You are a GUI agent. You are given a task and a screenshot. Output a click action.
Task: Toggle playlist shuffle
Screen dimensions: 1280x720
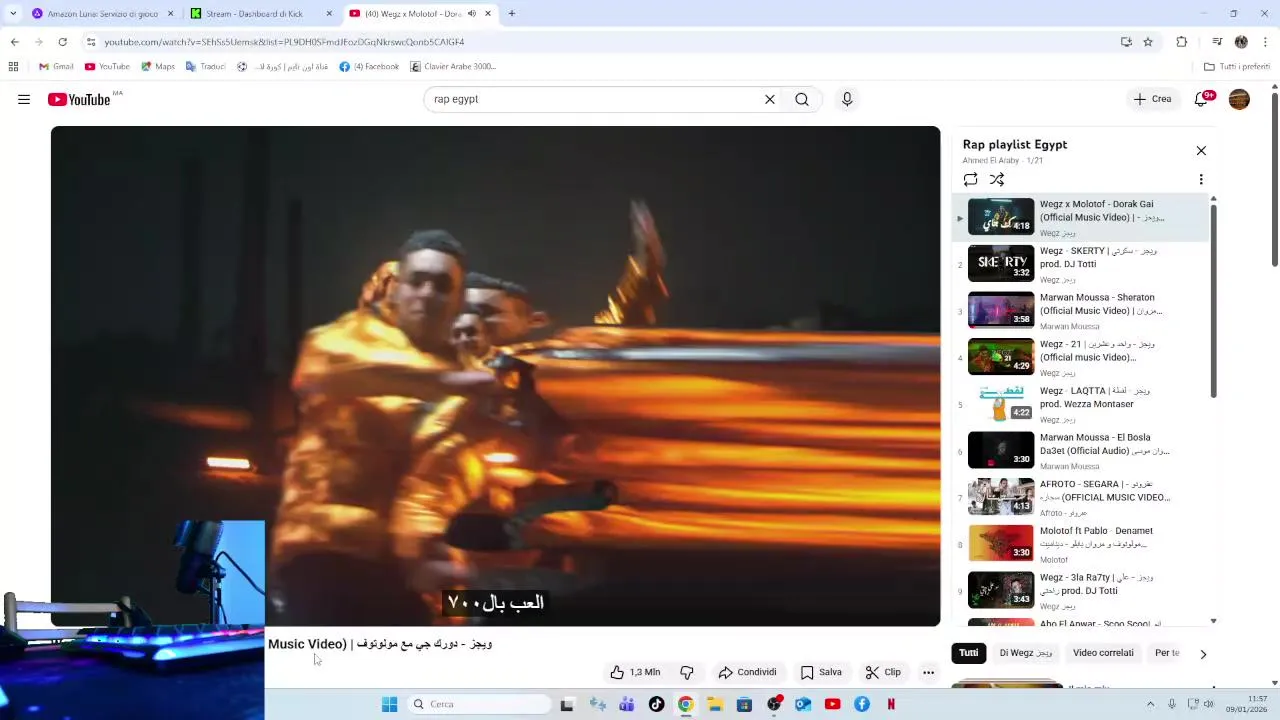997,179
